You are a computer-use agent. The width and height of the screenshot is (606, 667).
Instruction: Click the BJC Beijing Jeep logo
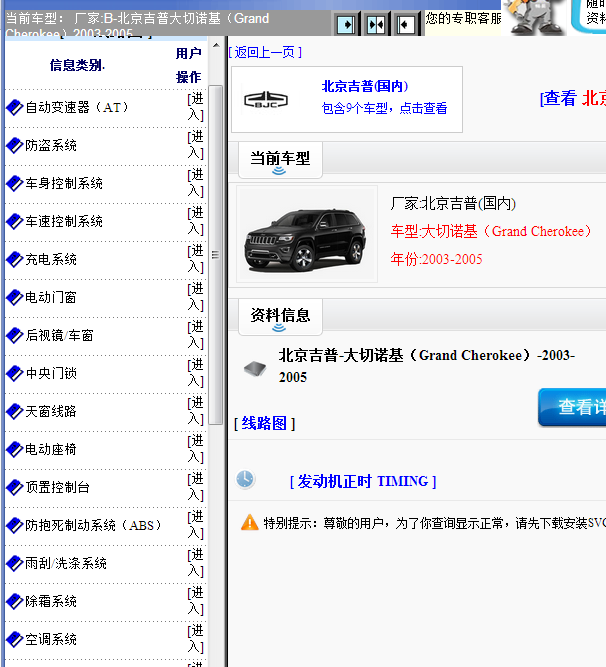click(266, 100)
